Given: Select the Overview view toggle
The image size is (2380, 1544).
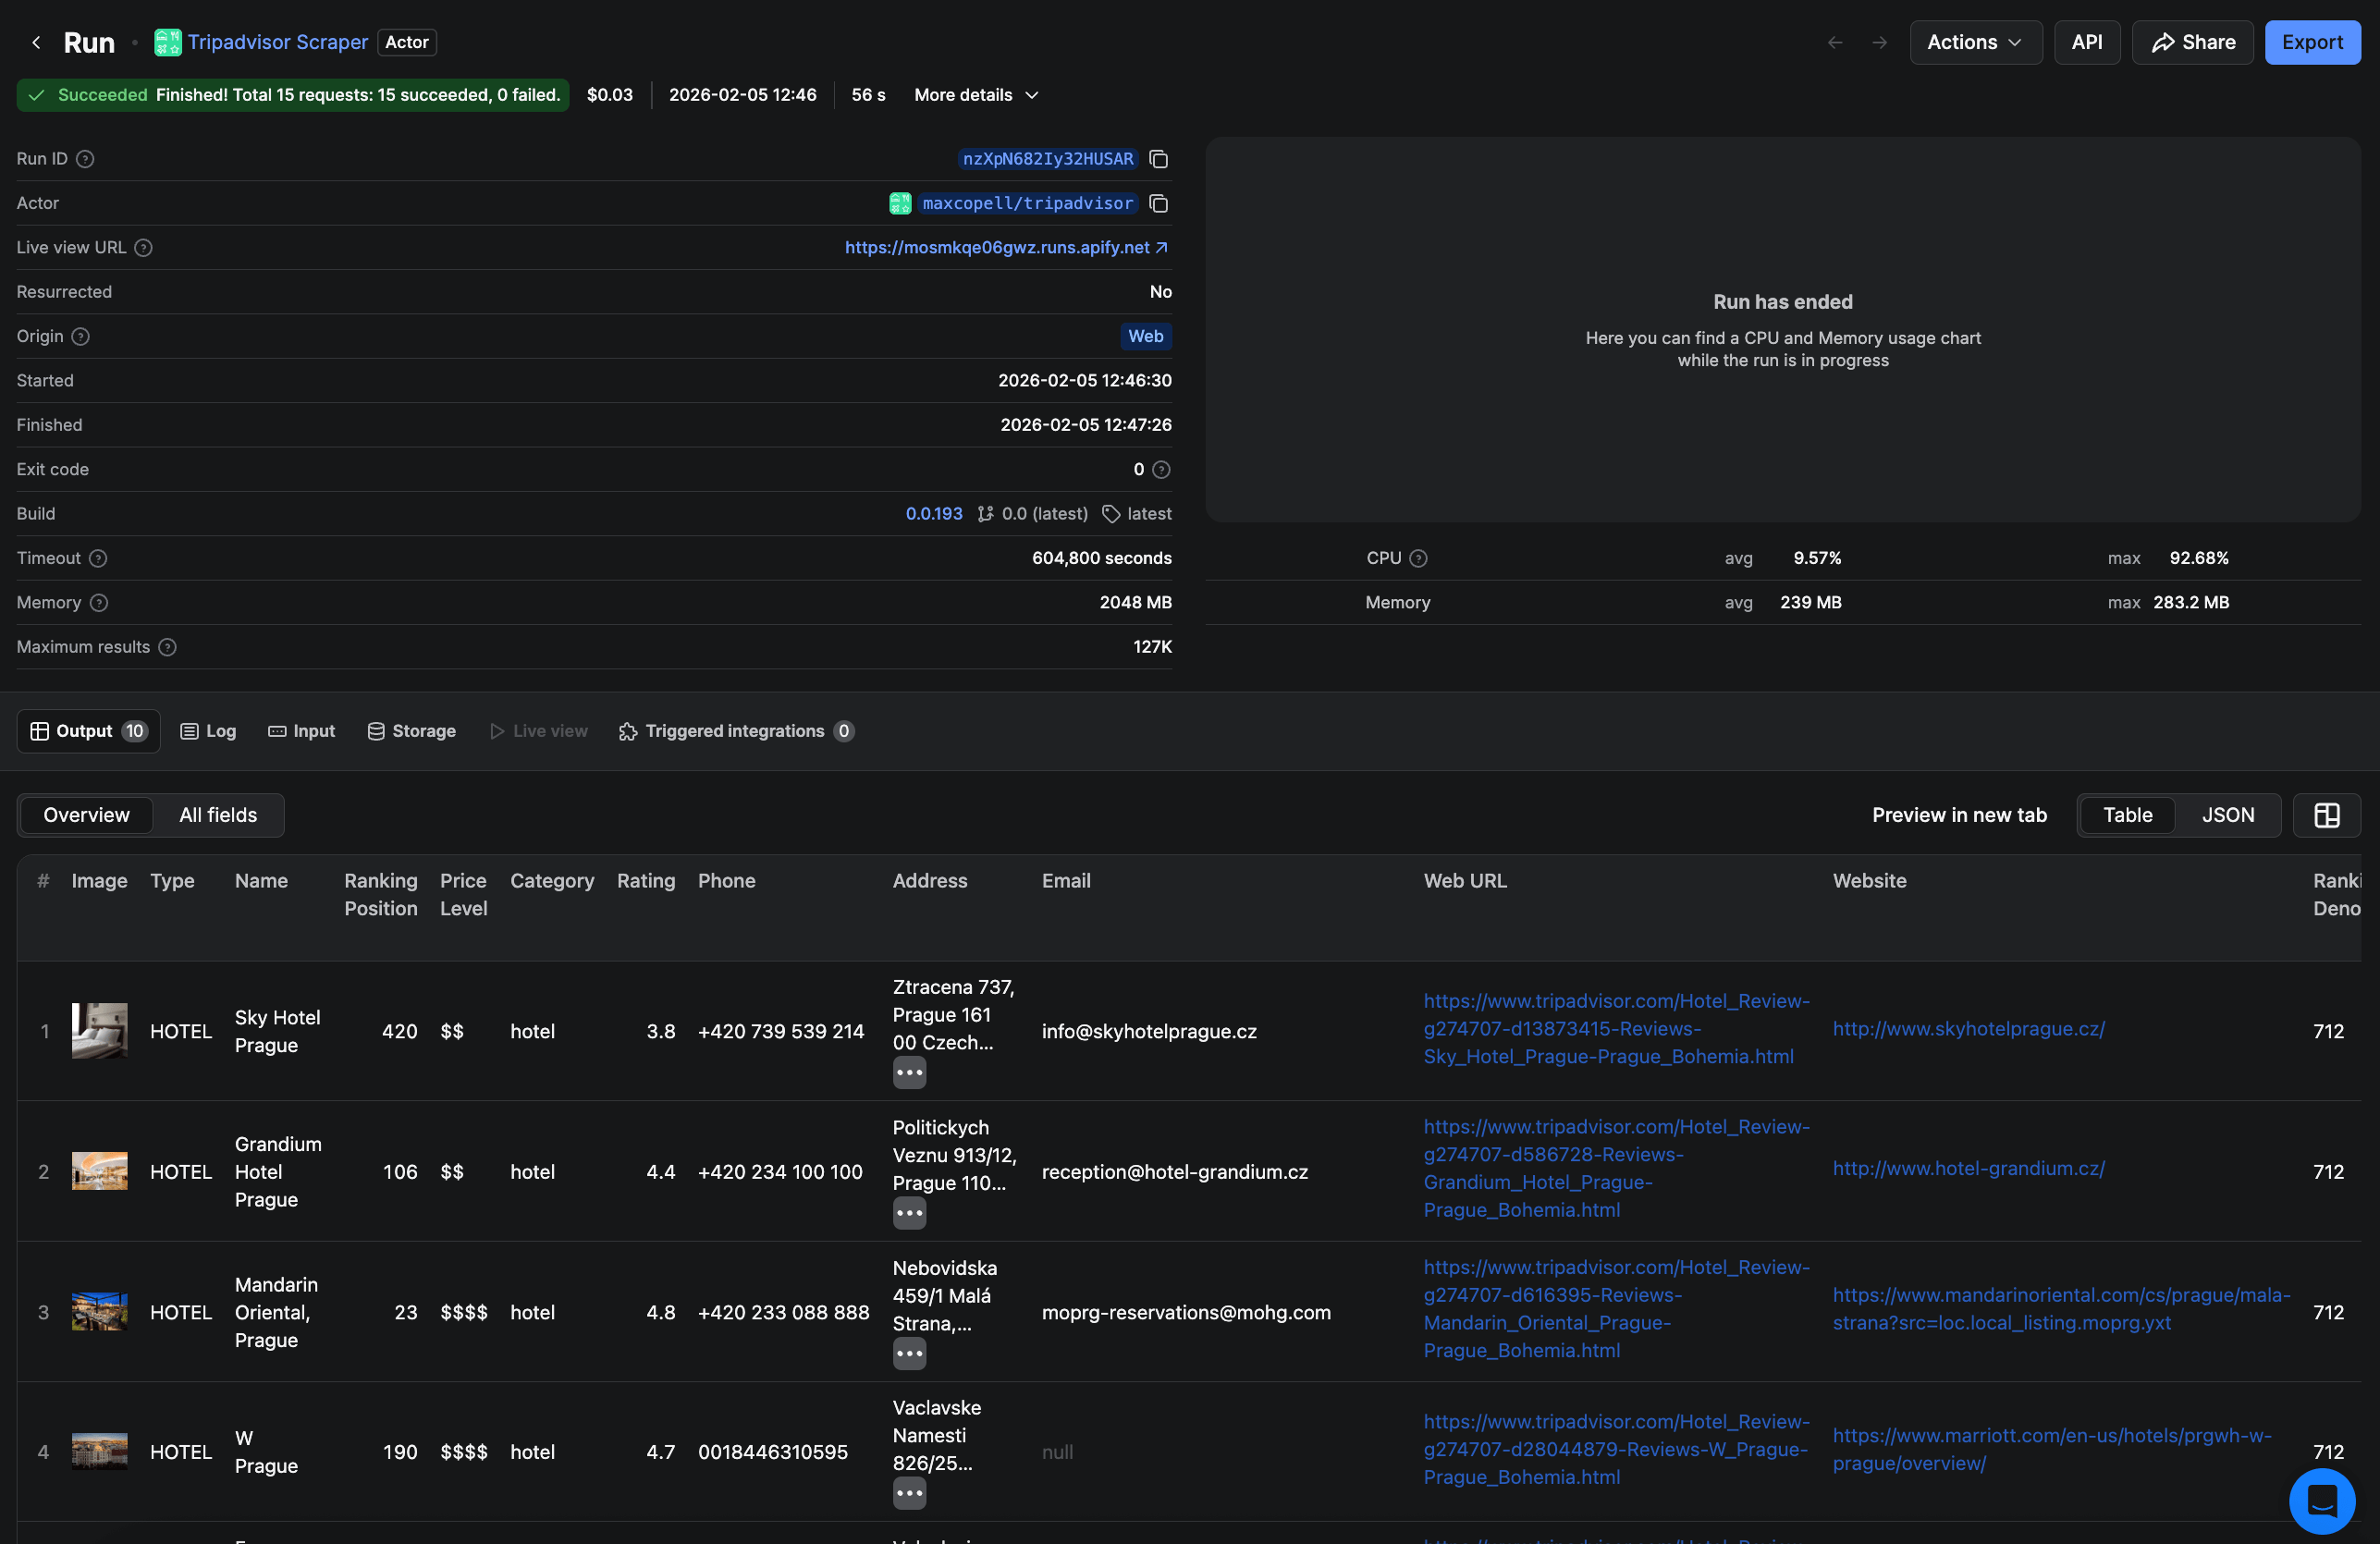Looking at the screenshot, I should click(x=86, y=815).
